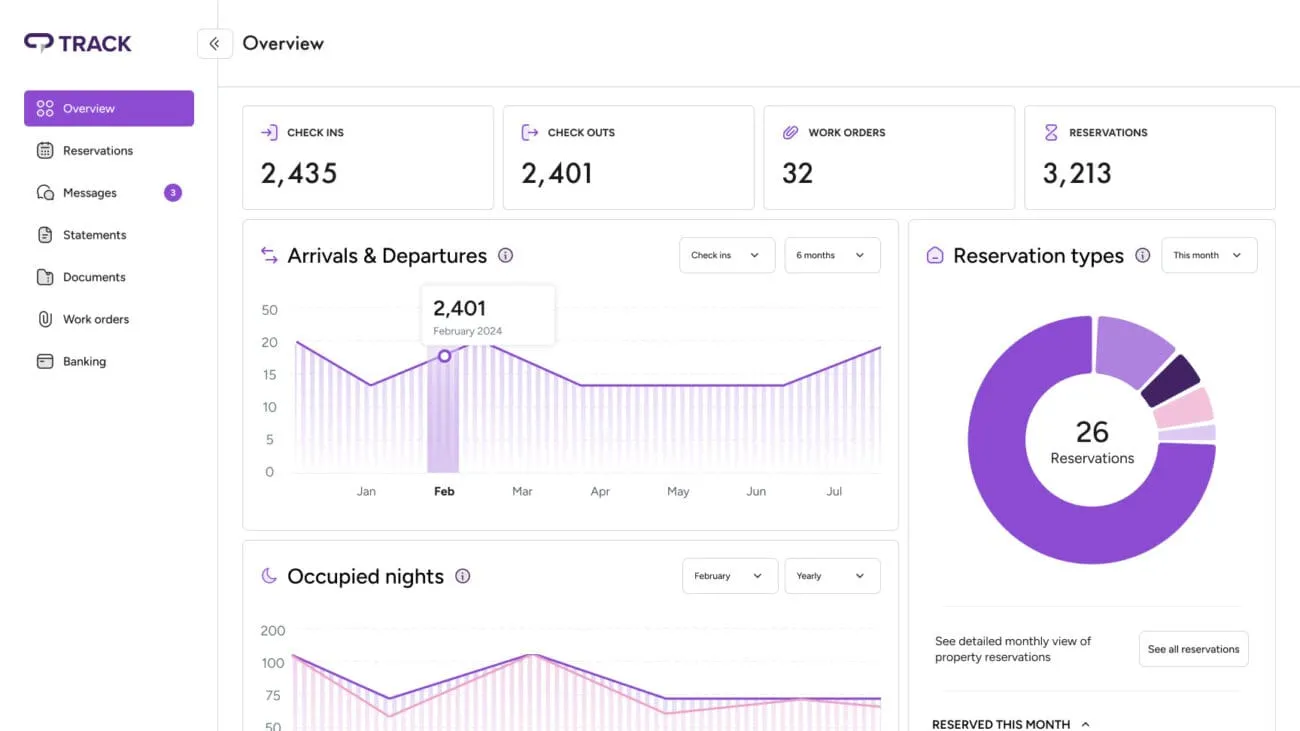Click the info icon next to Occupied nights
This screenshot has width=1300, height=731.
click(x=462, y=576)
